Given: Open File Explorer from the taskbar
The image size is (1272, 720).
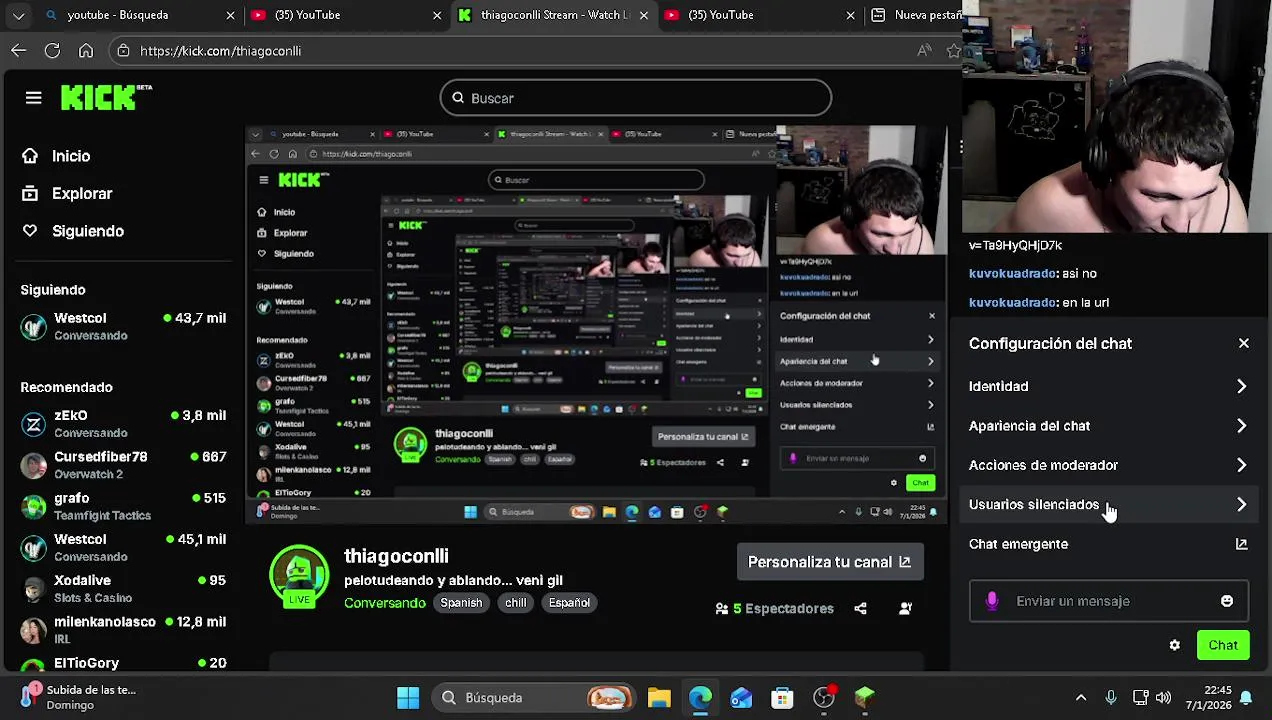Looking at the screenshot, I should pos(659,697).
